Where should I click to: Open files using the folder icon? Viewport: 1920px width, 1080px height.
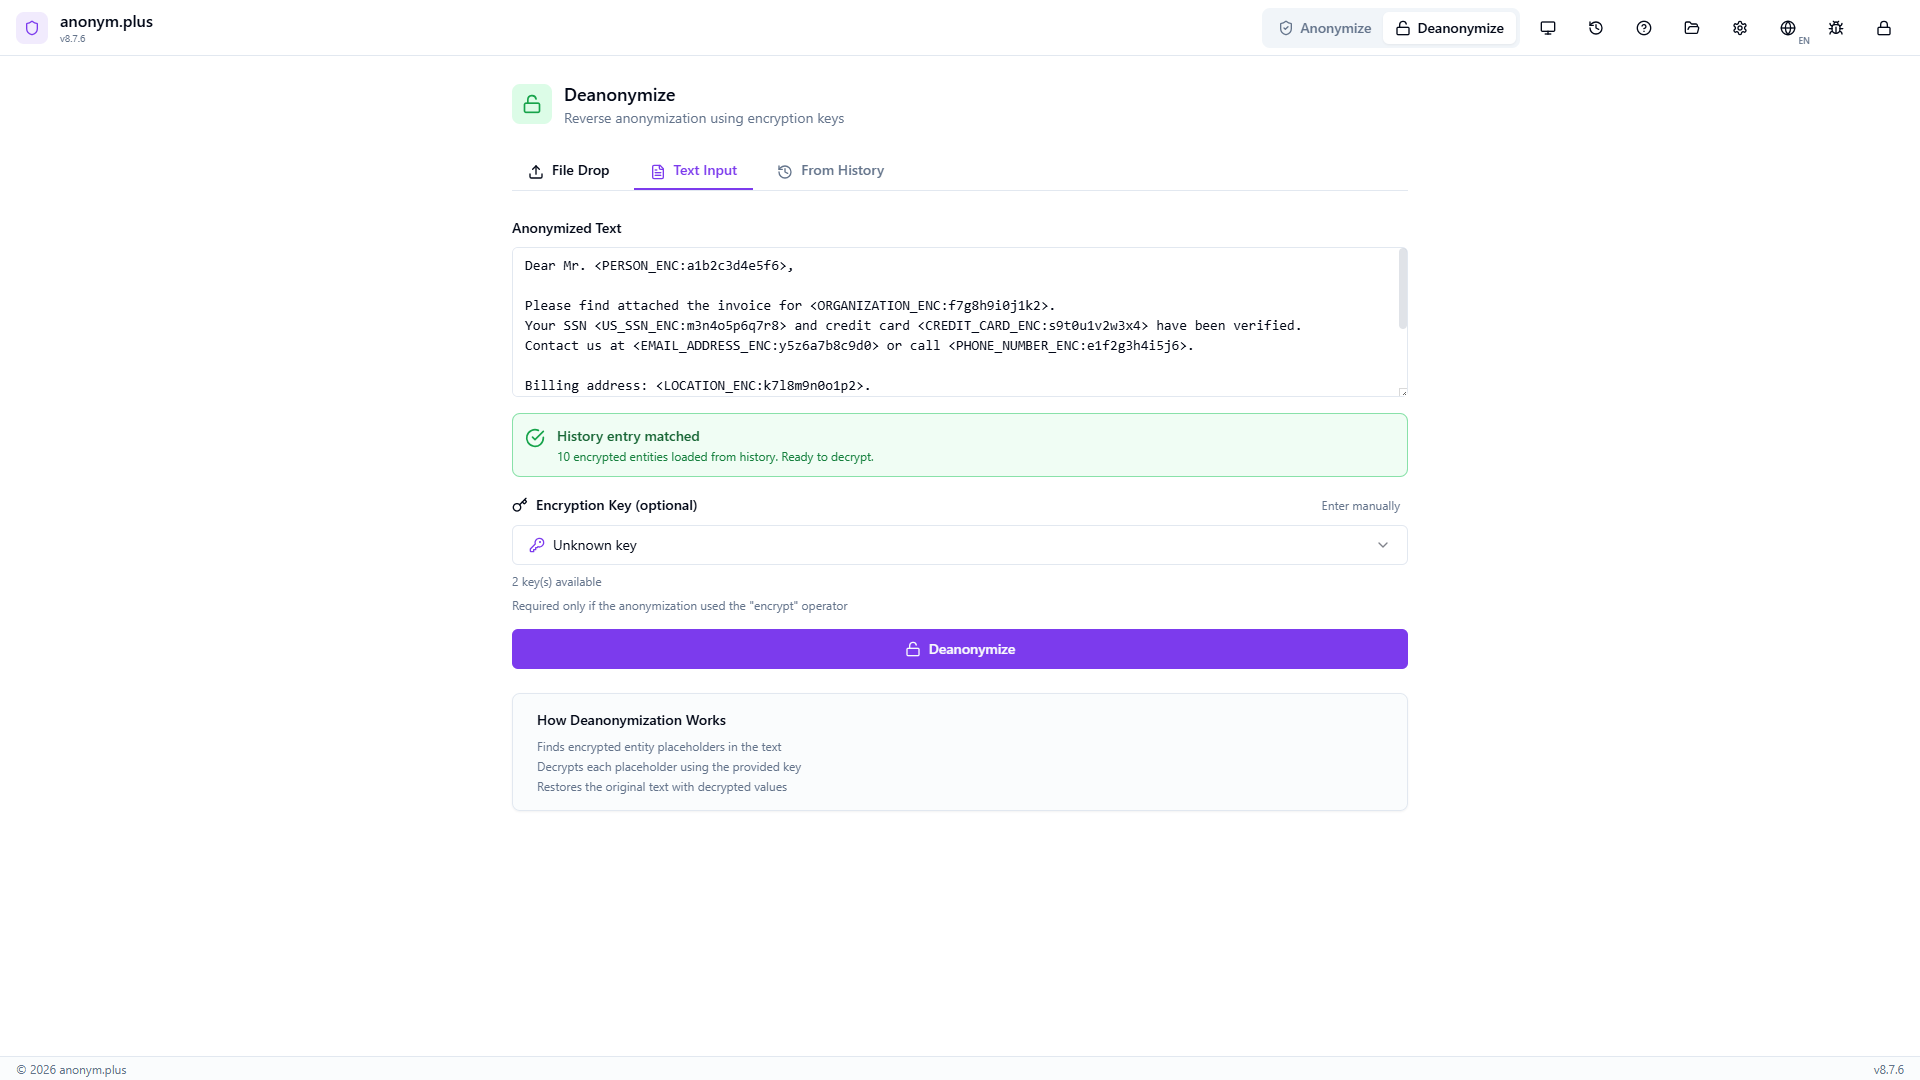(1691, 28)
